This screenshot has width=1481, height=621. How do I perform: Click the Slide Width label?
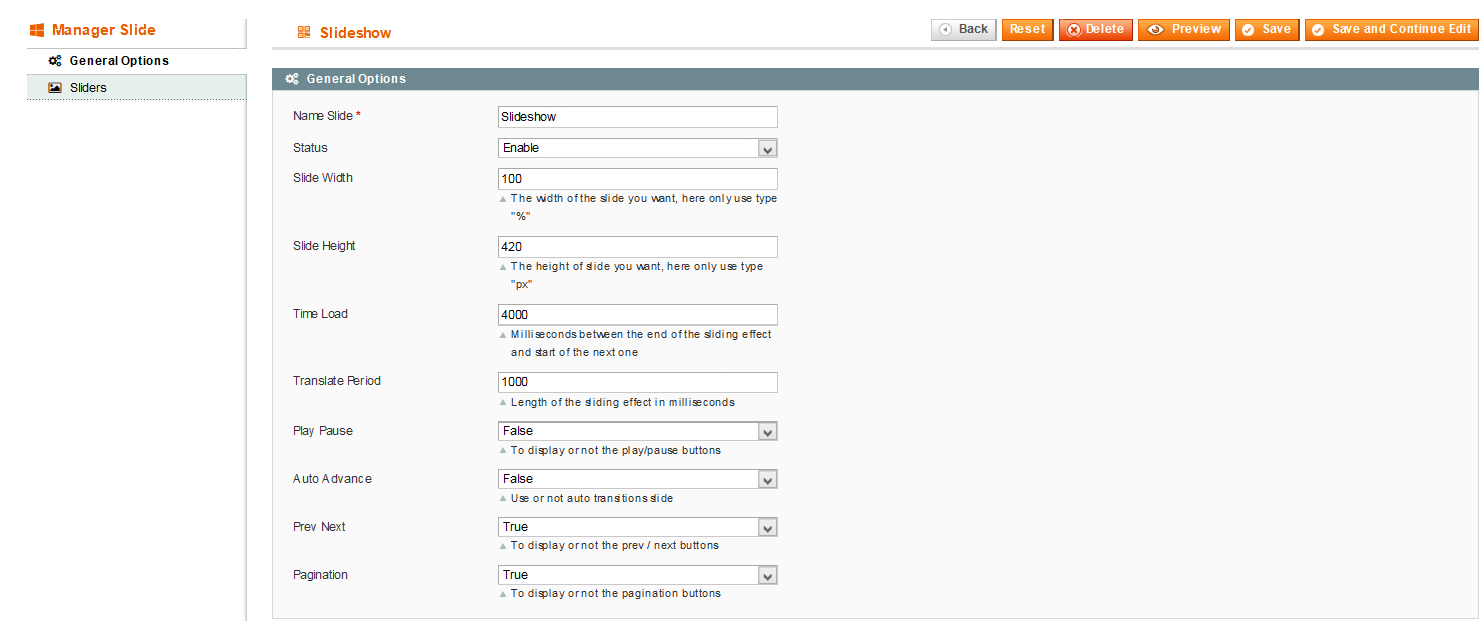[323, 178]
